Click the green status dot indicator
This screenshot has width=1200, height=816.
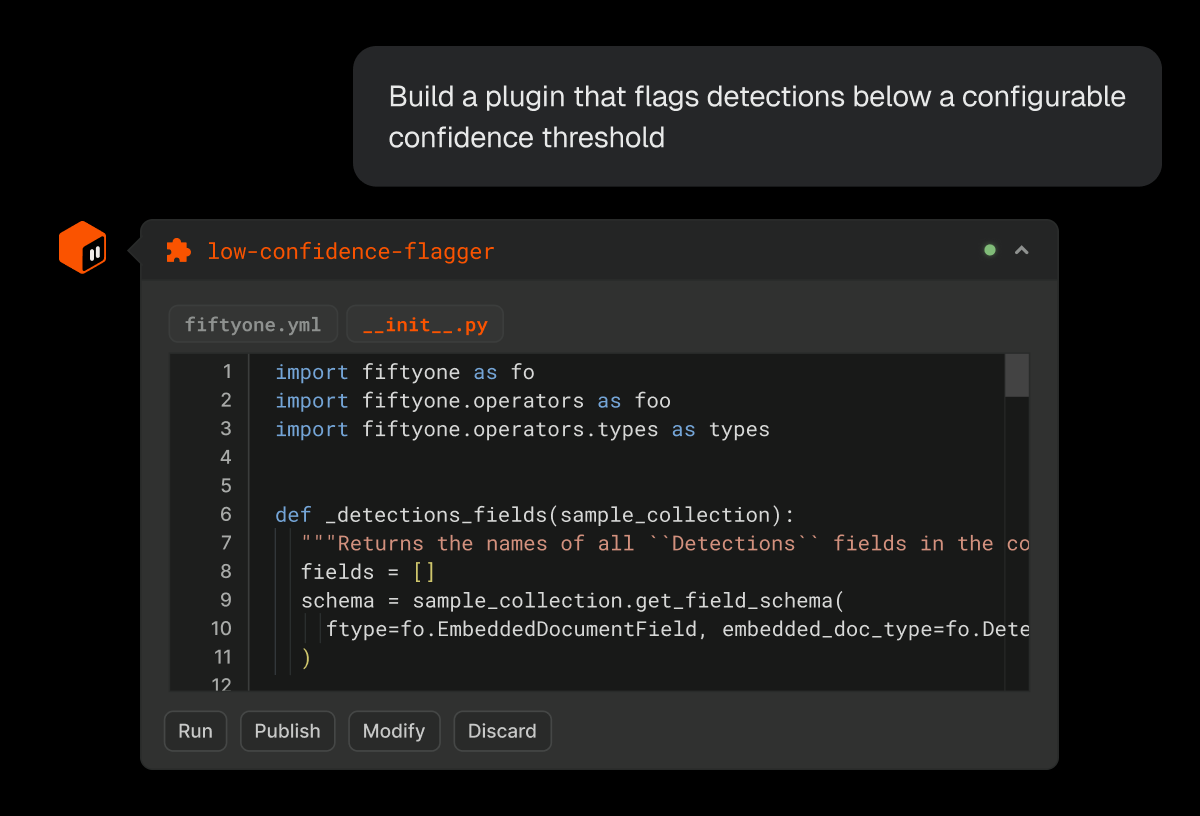point(990,250)
